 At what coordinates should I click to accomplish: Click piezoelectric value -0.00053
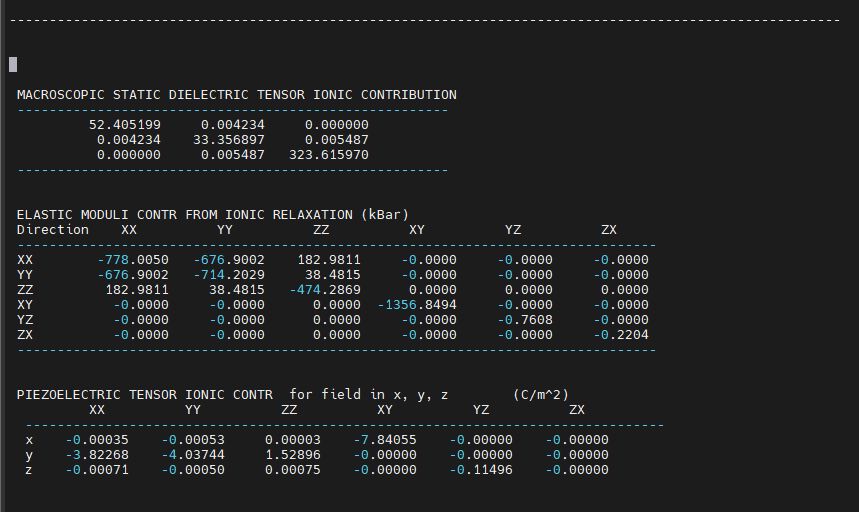(x=193, y=440)
